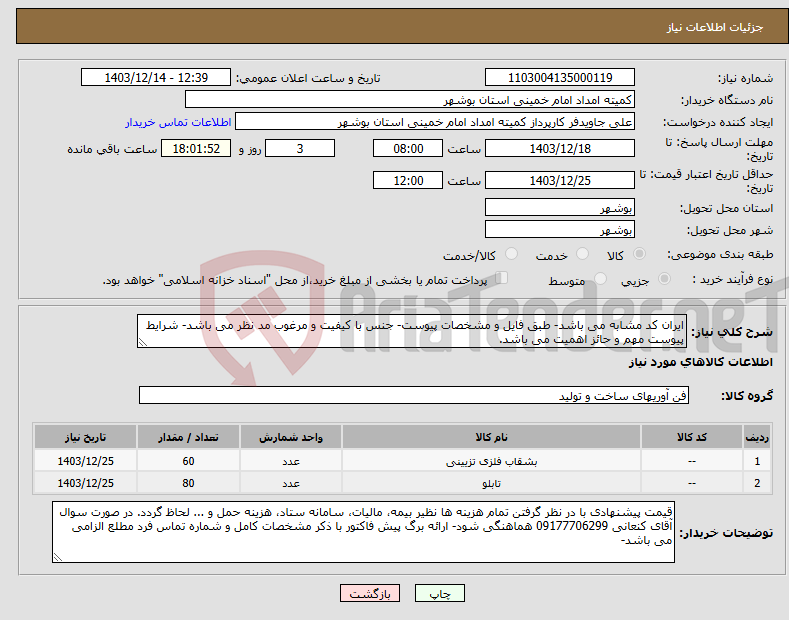Click the quantity cell 60
This screenshot has height=620, width=789.
click(188, 461)
